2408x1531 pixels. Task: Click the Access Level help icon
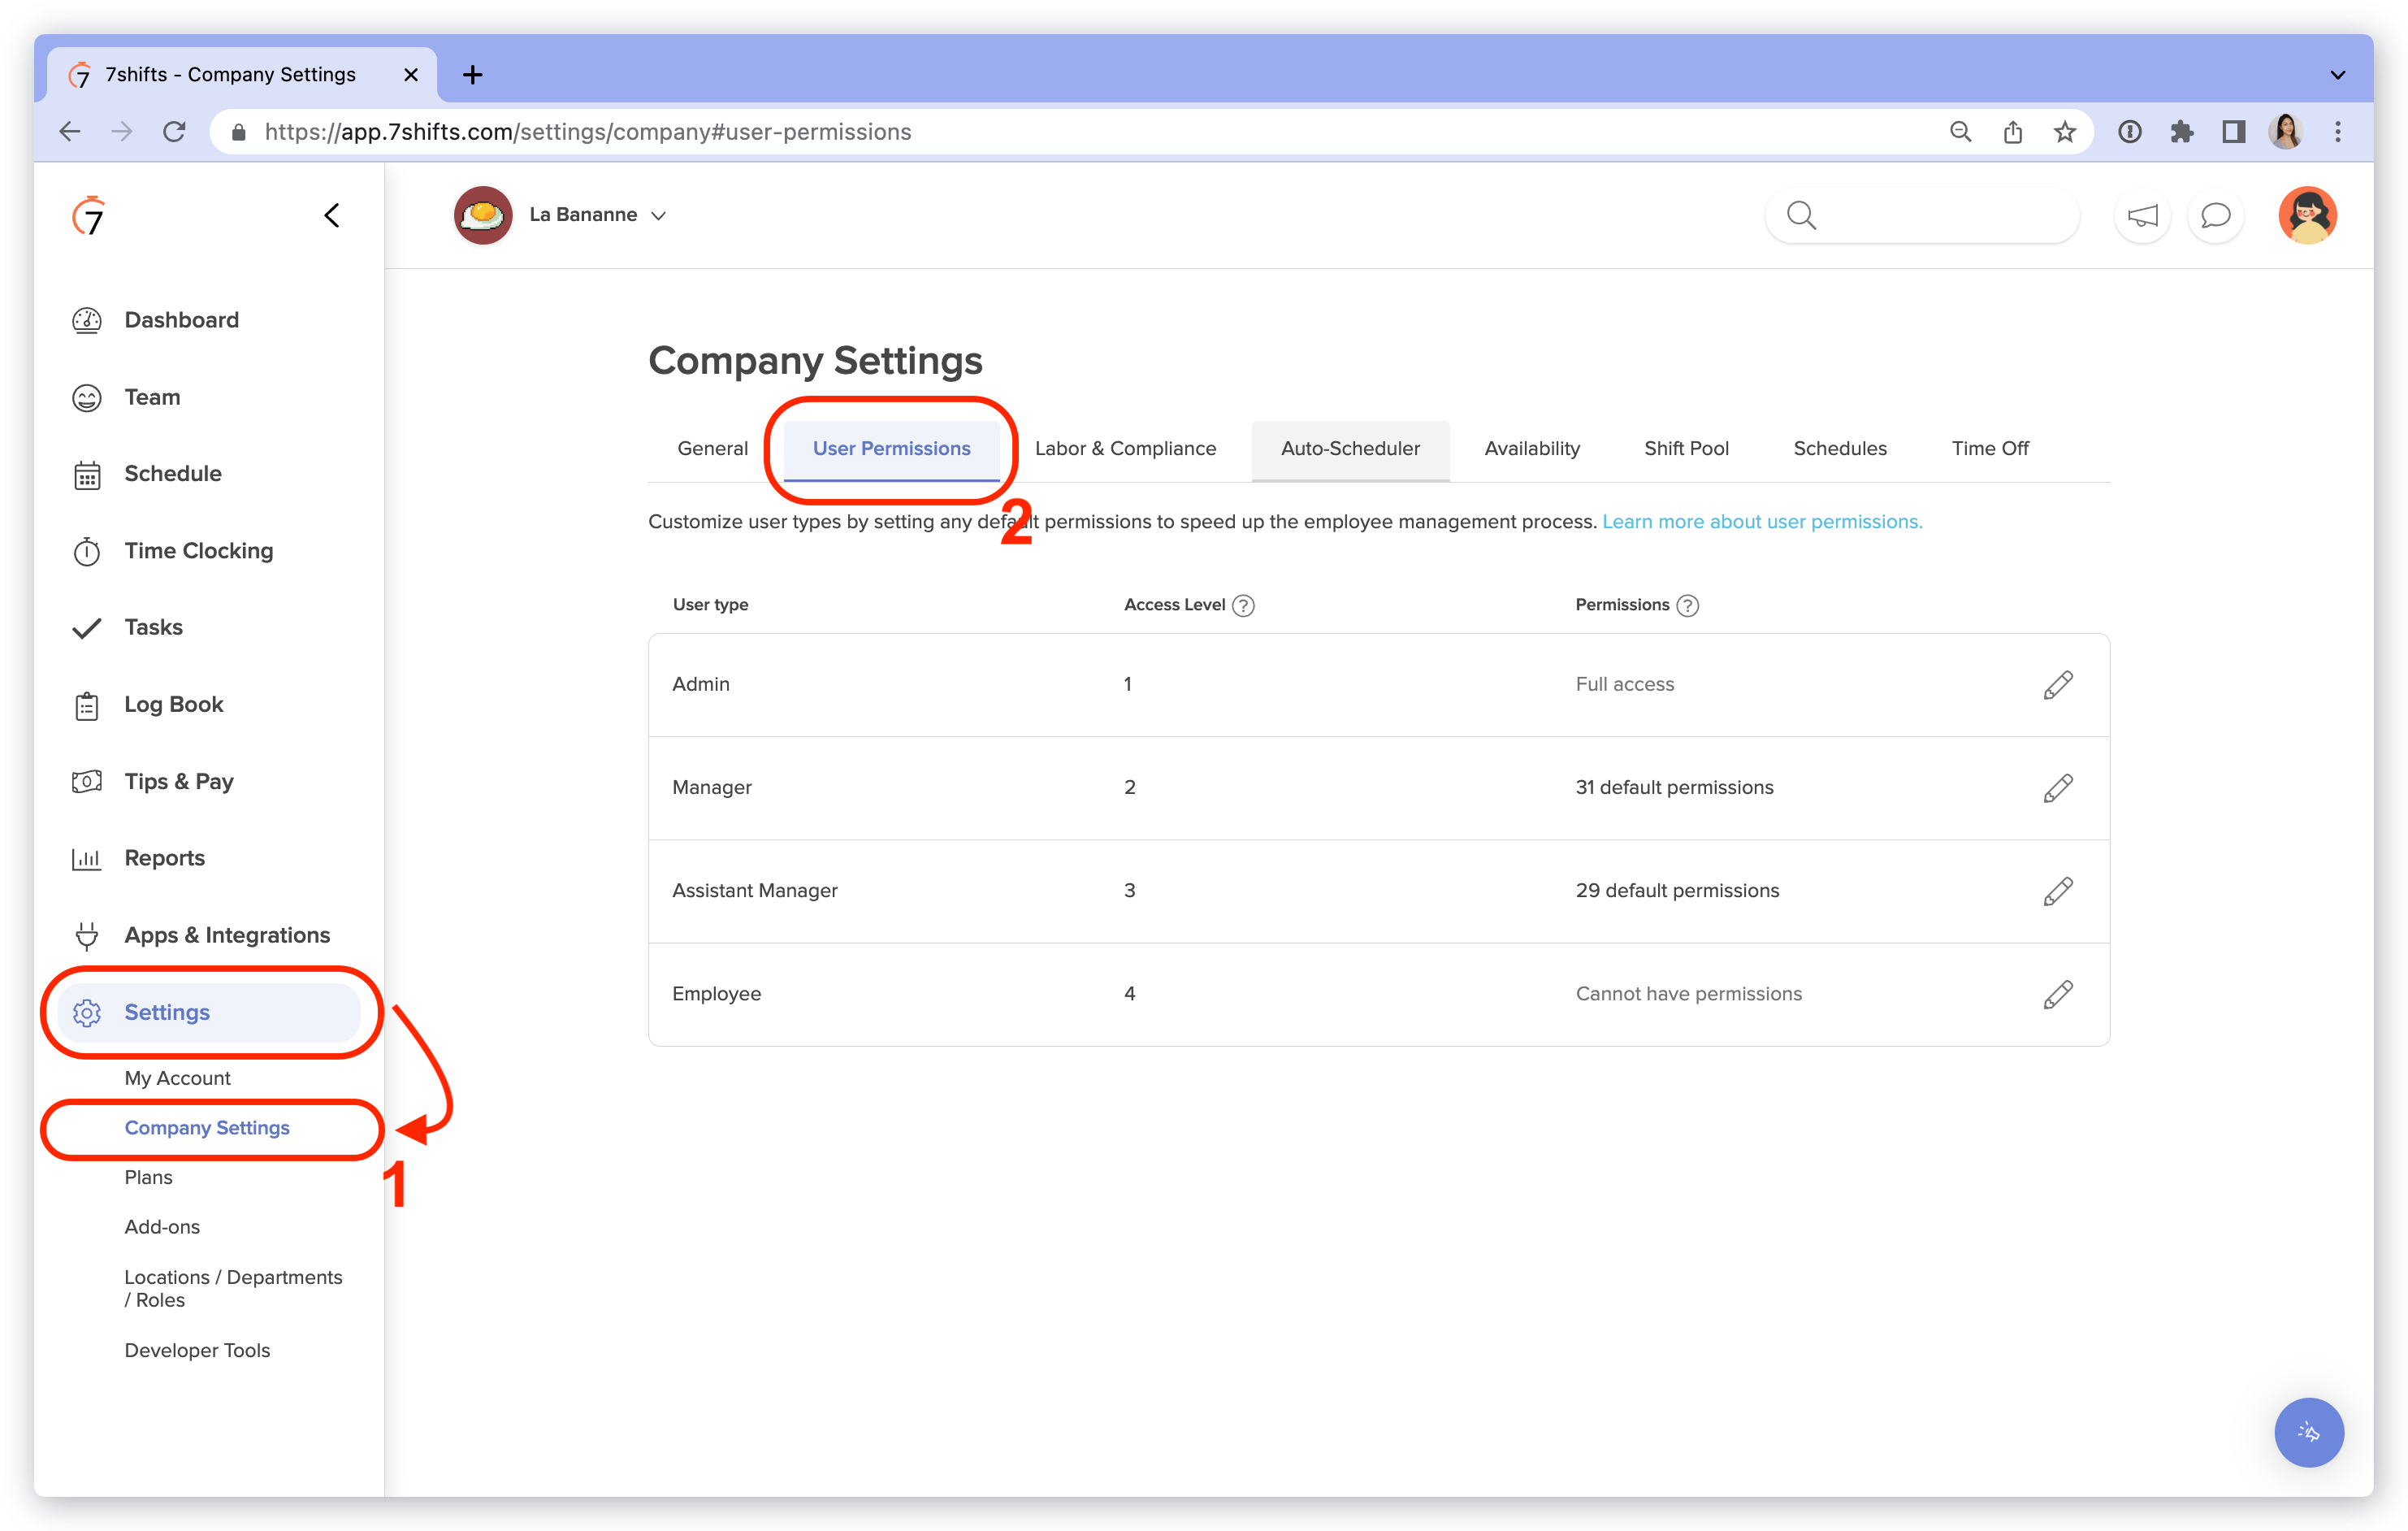pyautogui.click(x=1243, y=605)
